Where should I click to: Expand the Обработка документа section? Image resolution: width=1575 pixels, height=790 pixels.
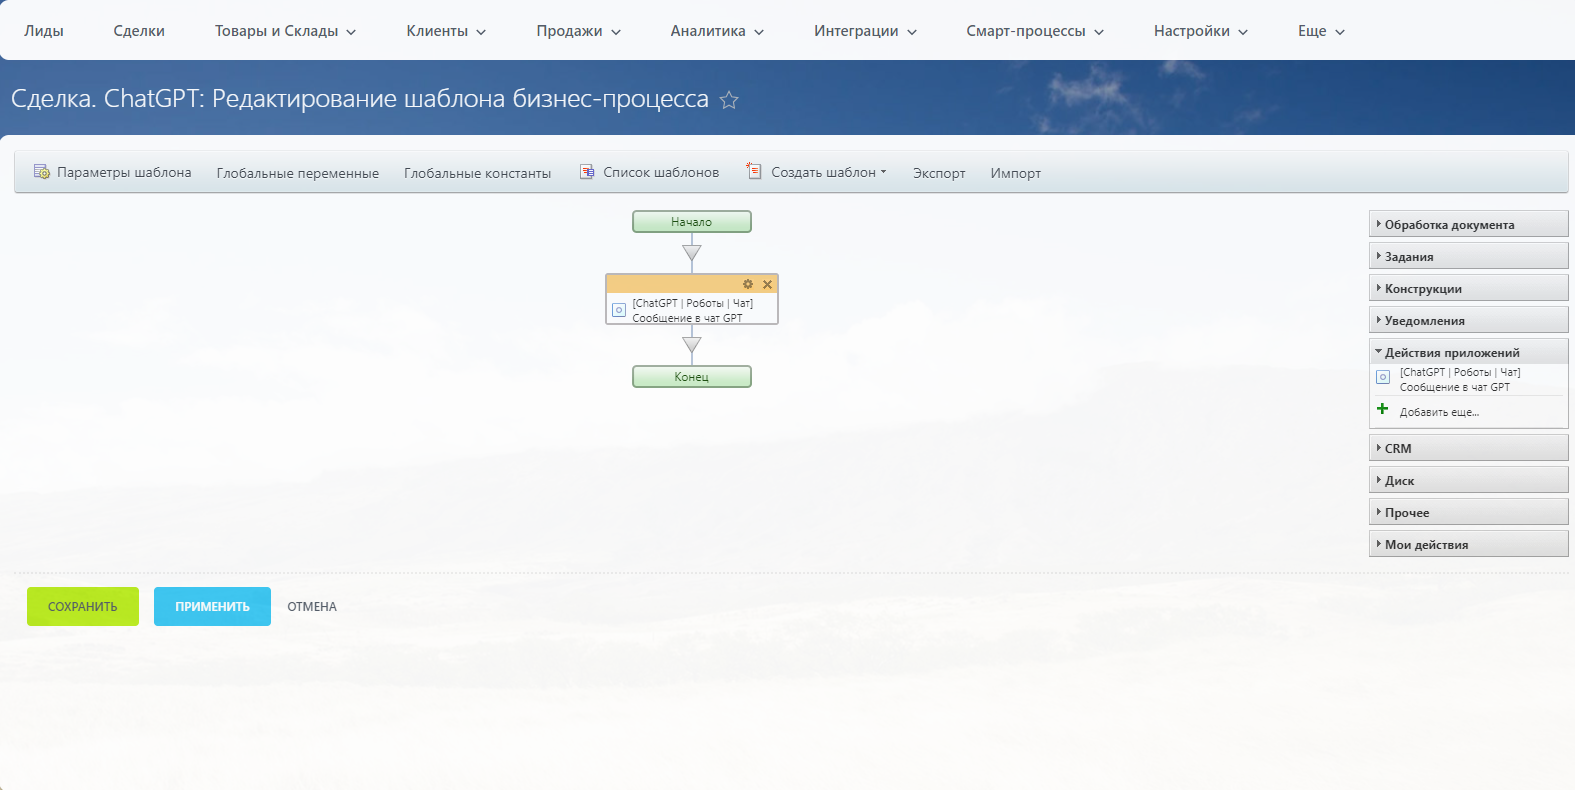coord(1448,225)
